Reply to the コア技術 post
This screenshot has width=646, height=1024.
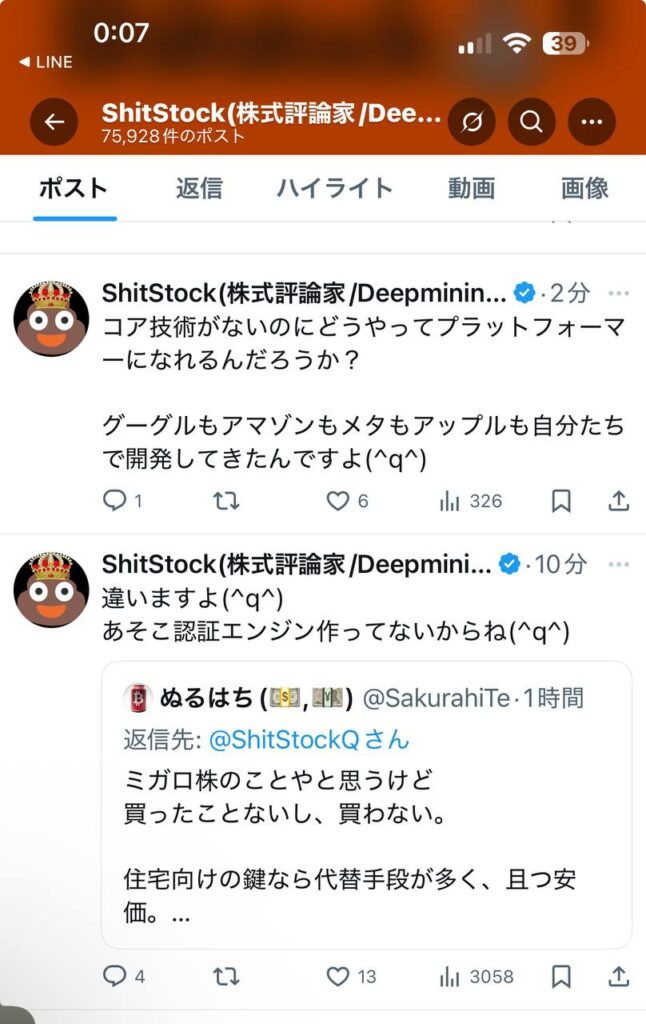point(116,501)
